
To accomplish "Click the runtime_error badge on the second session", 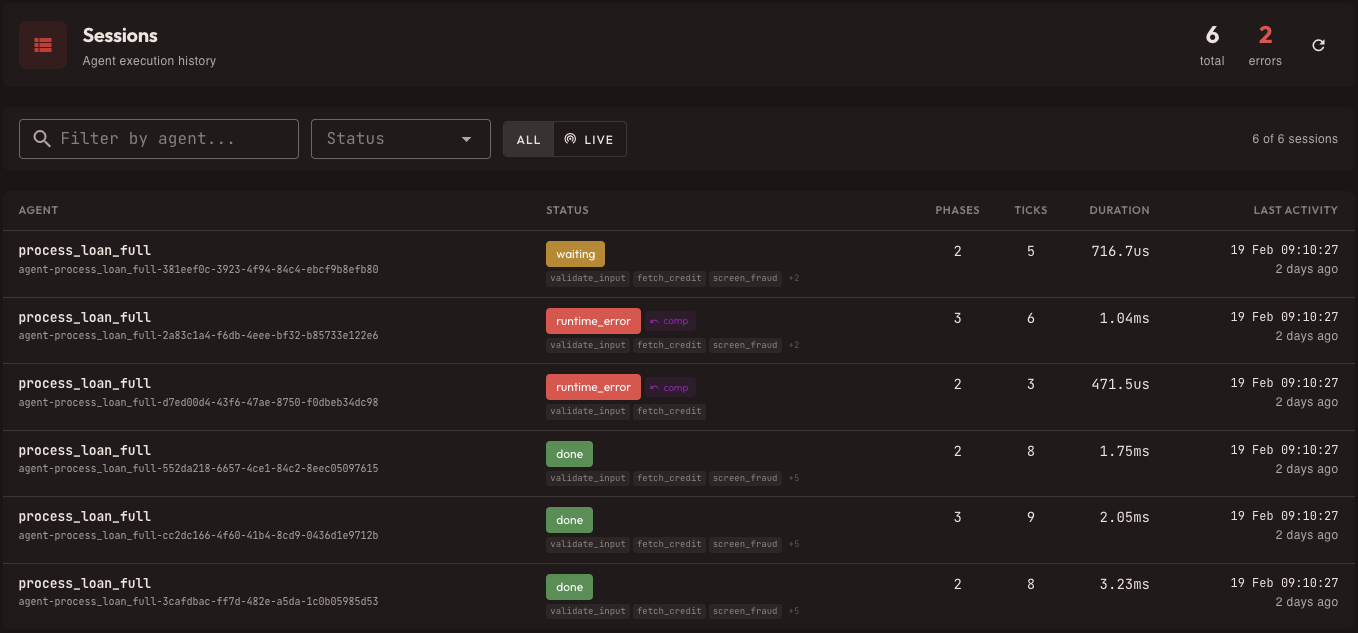I will (593, 320).
